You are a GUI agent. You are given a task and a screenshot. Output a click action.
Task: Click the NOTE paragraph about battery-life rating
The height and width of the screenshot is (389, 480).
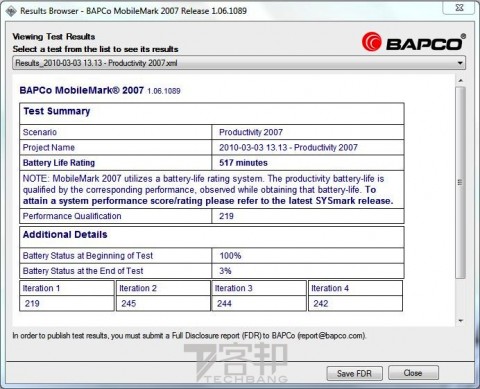tap(208, 190)
